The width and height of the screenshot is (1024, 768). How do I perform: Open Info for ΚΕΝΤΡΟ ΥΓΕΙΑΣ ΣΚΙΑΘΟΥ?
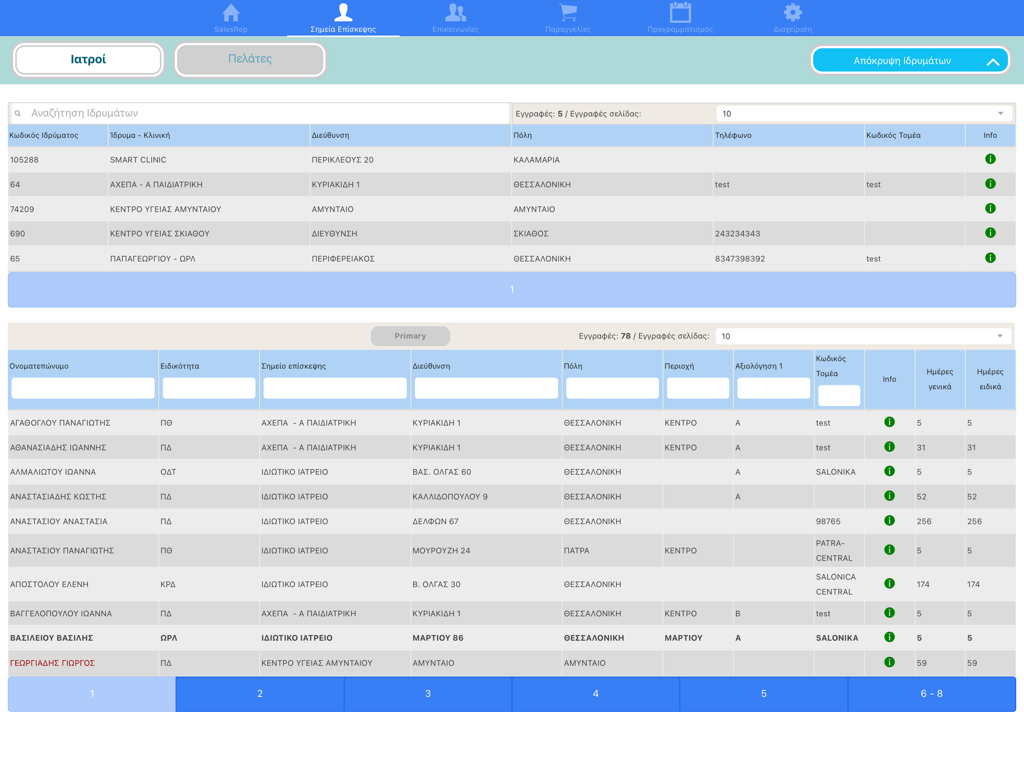(x=990, y=233)
